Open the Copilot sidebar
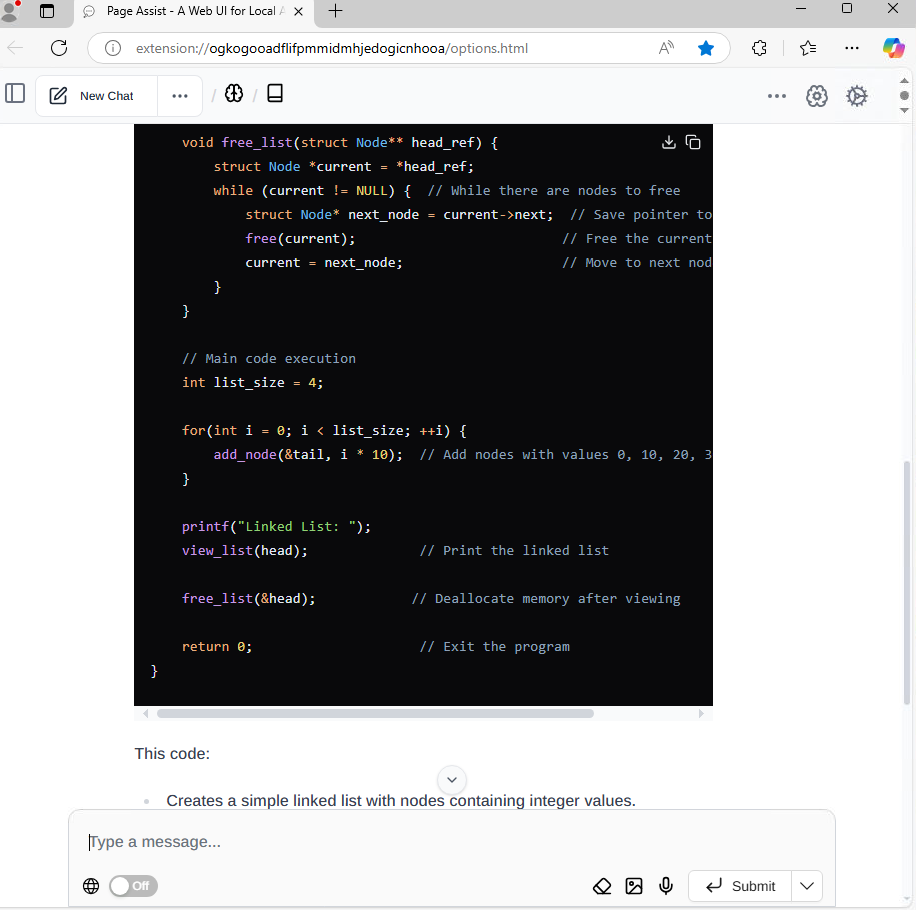Viewport: 916px width, 910px height. [x=894, y=48]
